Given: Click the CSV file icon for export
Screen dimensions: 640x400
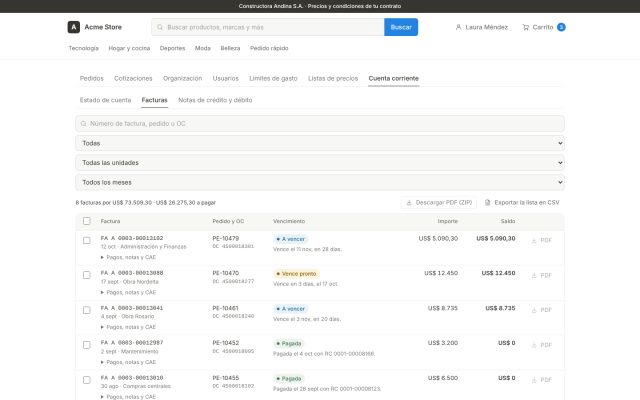Looking at the screenshot, I should 487,202.
